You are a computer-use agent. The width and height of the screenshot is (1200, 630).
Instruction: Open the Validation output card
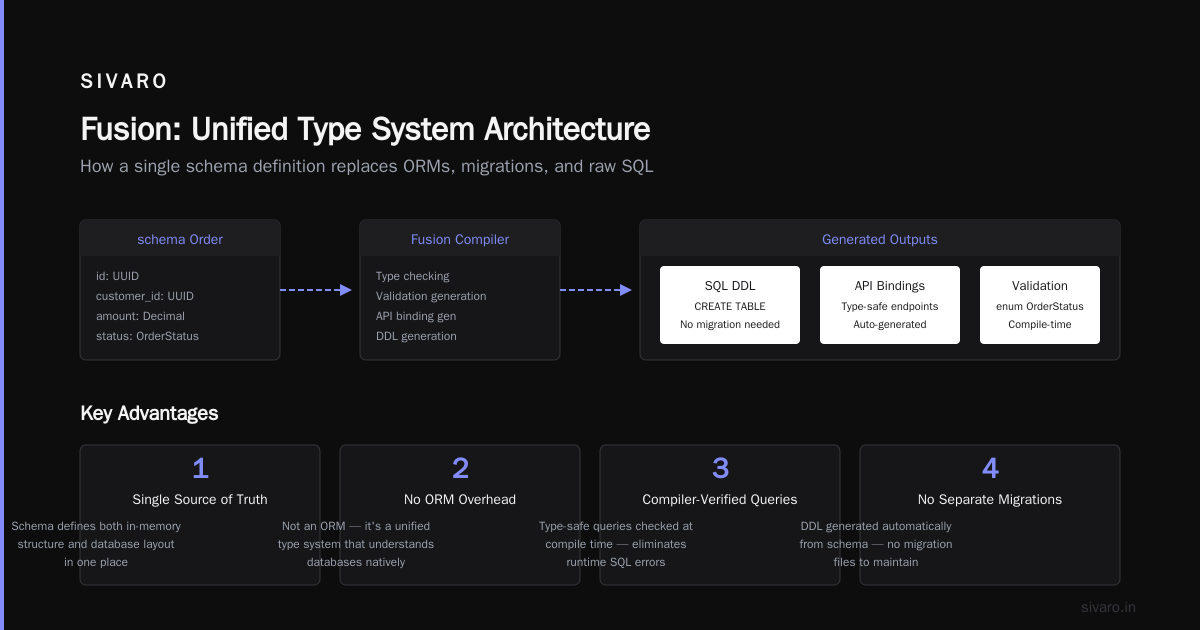[1040, 305]
